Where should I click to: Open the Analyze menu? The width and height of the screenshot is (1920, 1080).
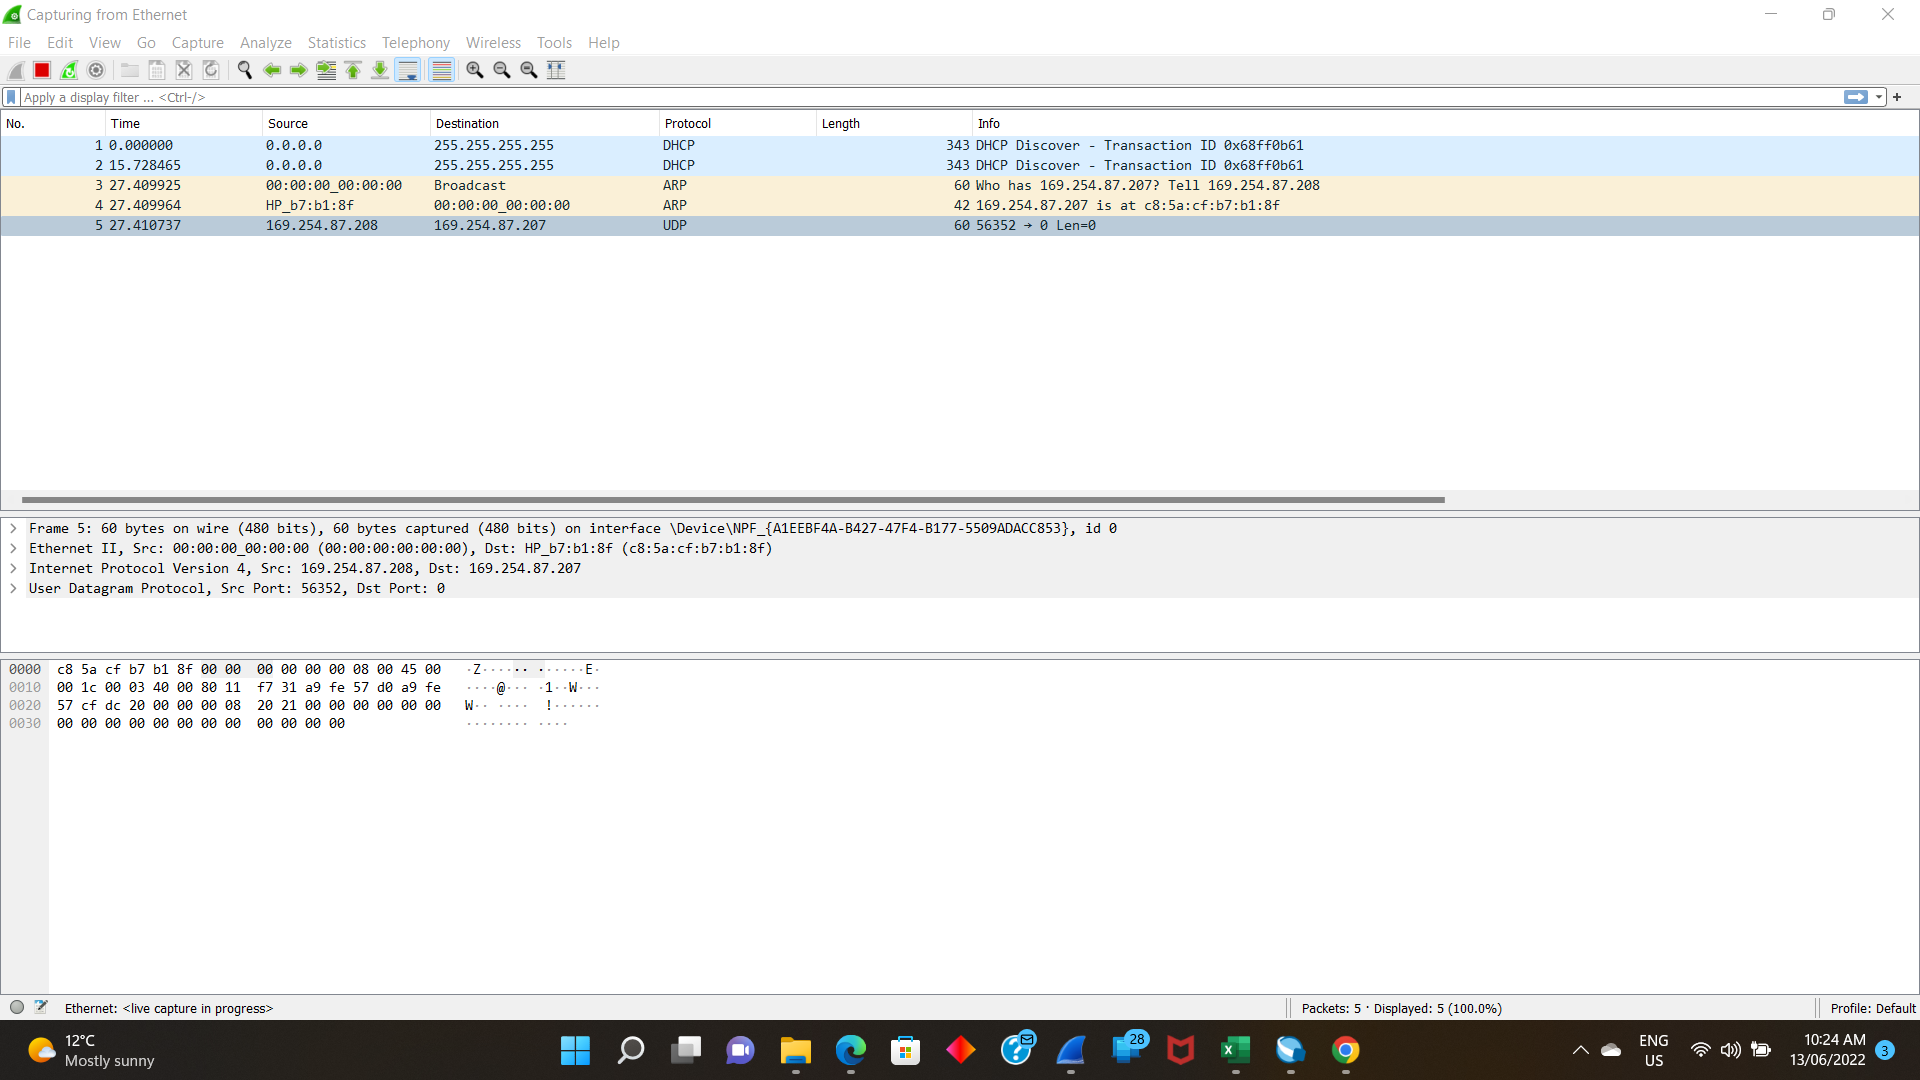pyautogui.click(x=266, y=43)
